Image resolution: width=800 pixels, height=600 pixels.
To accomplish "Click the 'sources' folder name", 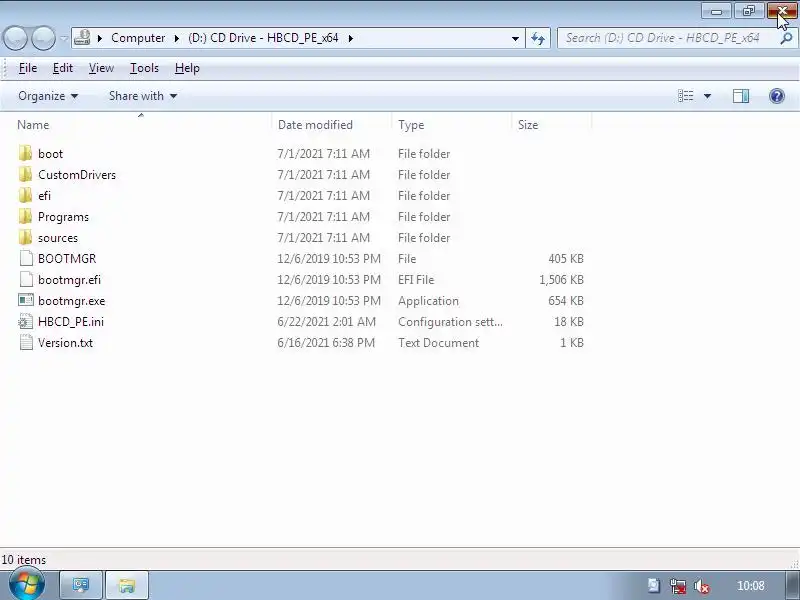I will [58, 238].
